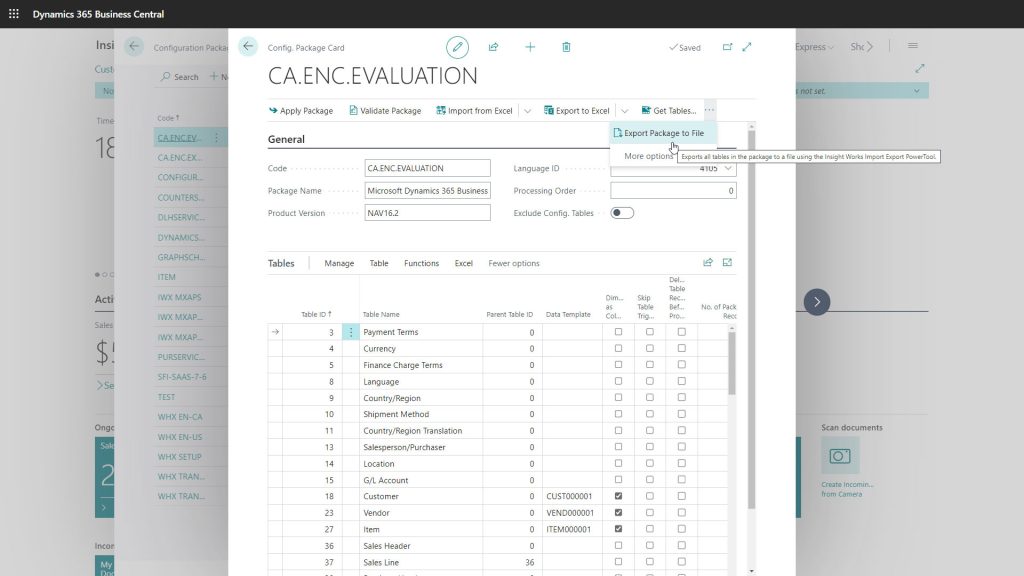Screen dimensions: 1024x576
Task: Uncheck Dim as Col for Customer row
Action: tap(618, 496)
